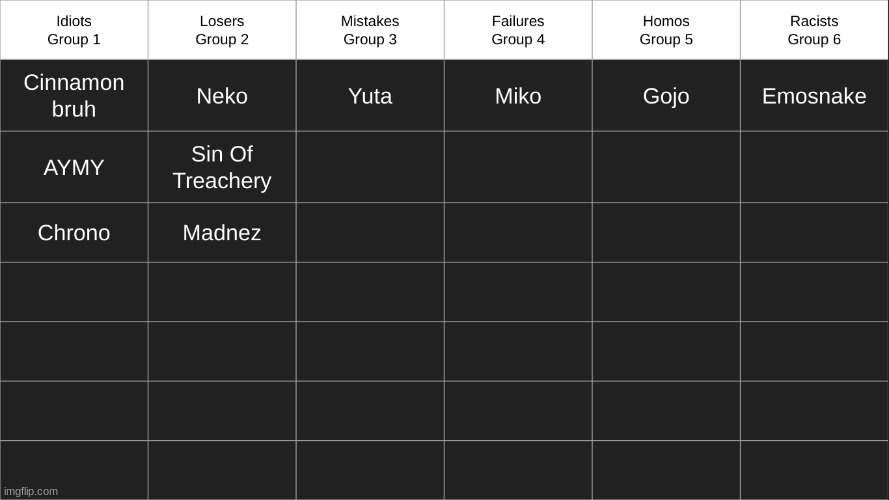Click the AYMY cell

(74, 167)
